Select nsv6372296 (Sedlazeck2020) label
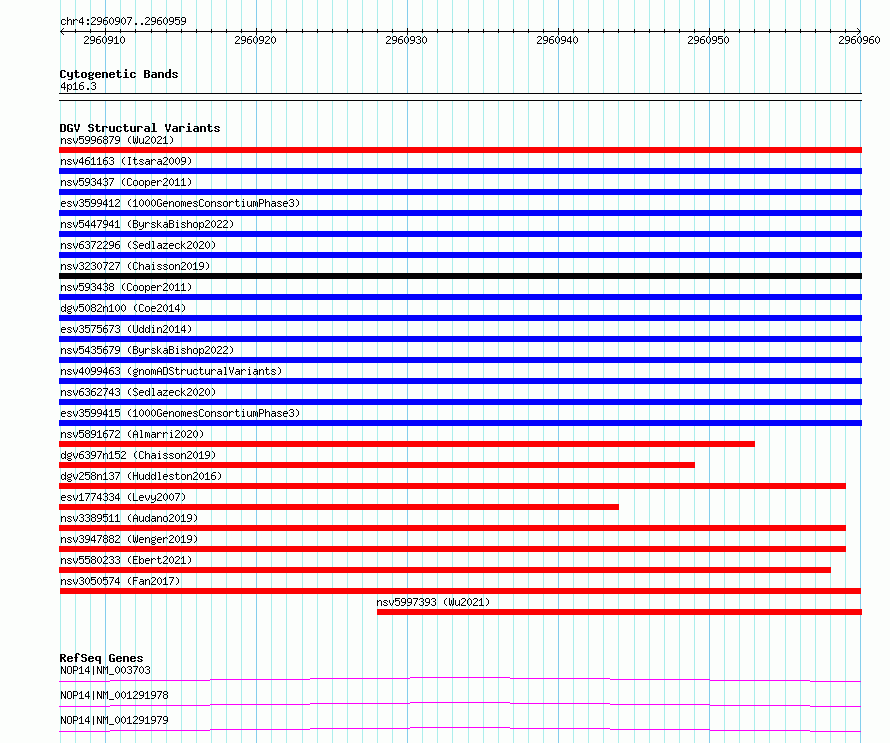890x743 pixels. pos(138,245)
